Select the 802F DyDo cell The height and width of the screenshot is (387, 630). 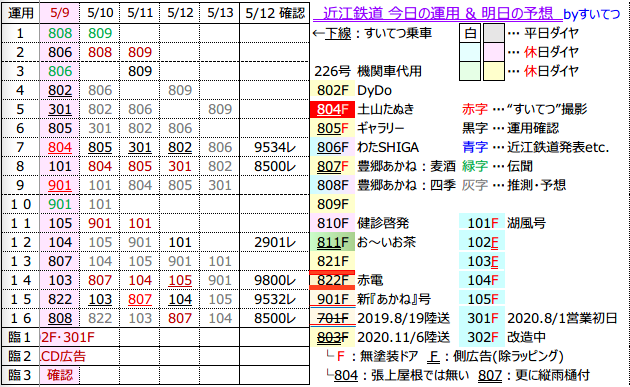[x=332, y=90]
